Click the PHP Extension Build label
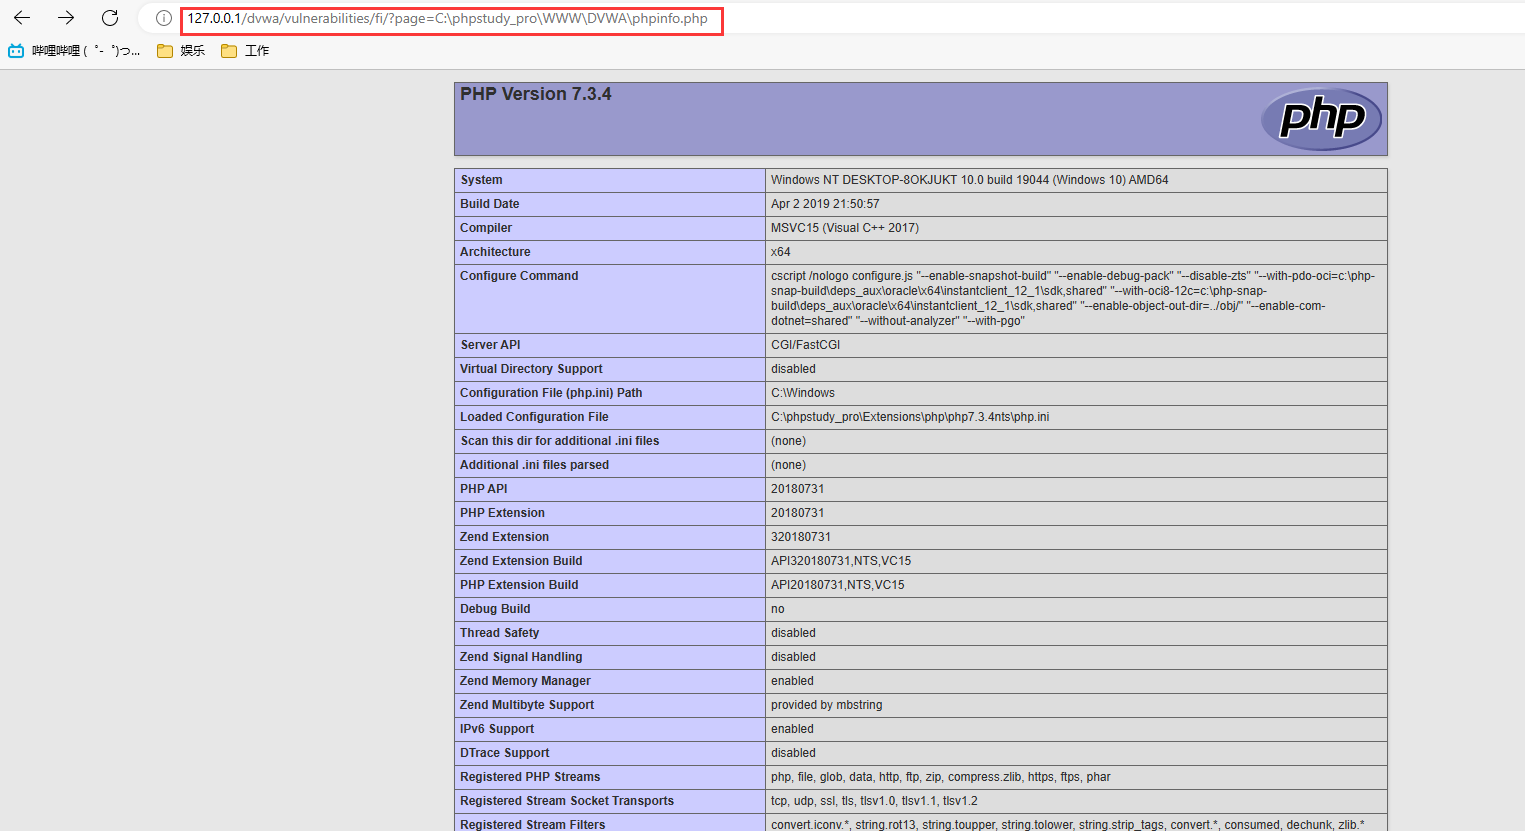The width and height of the screenshot is (1525, 831). pos(519,585)
